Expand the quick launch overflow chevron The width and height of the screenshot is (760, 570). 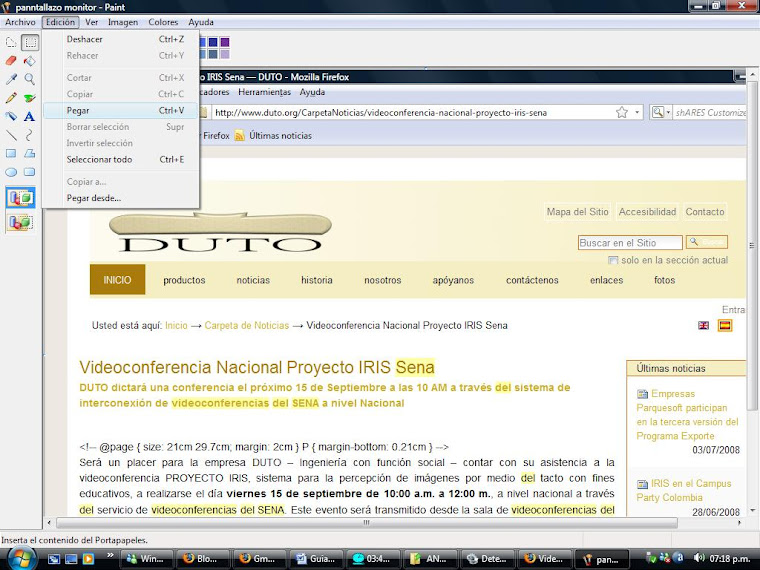pyautogui.click(x=110, y=555)
